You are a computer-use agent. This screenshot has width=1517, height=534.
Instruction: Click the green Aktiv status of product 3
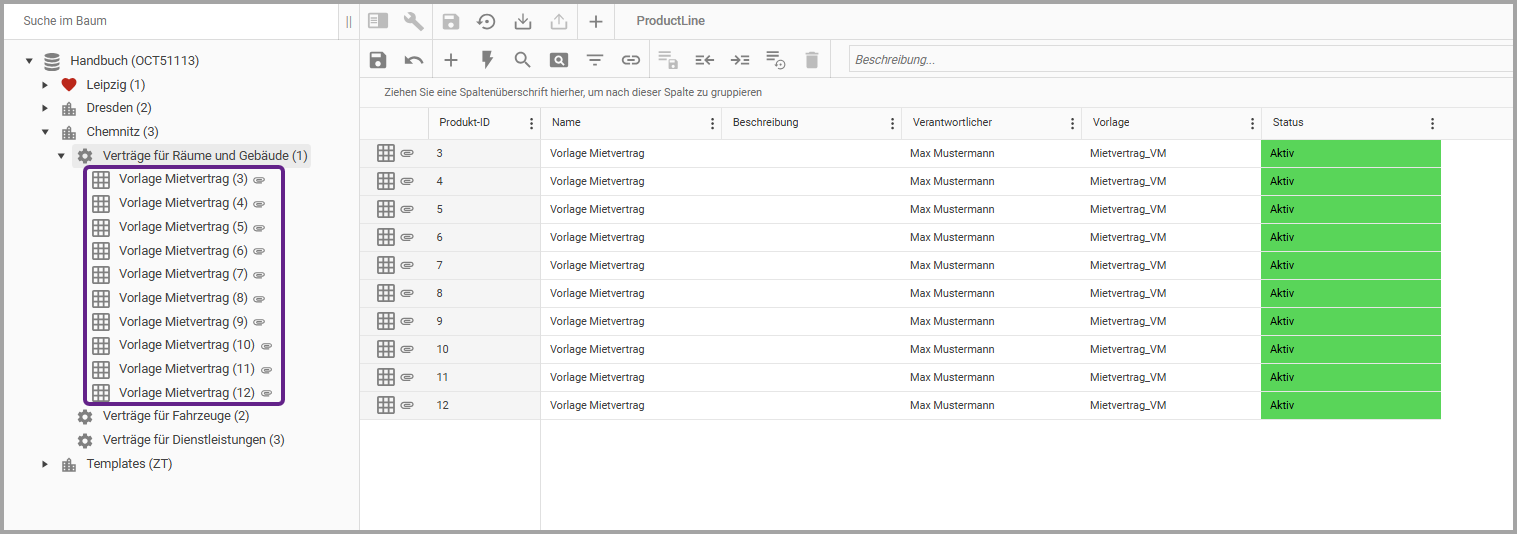1350,153
